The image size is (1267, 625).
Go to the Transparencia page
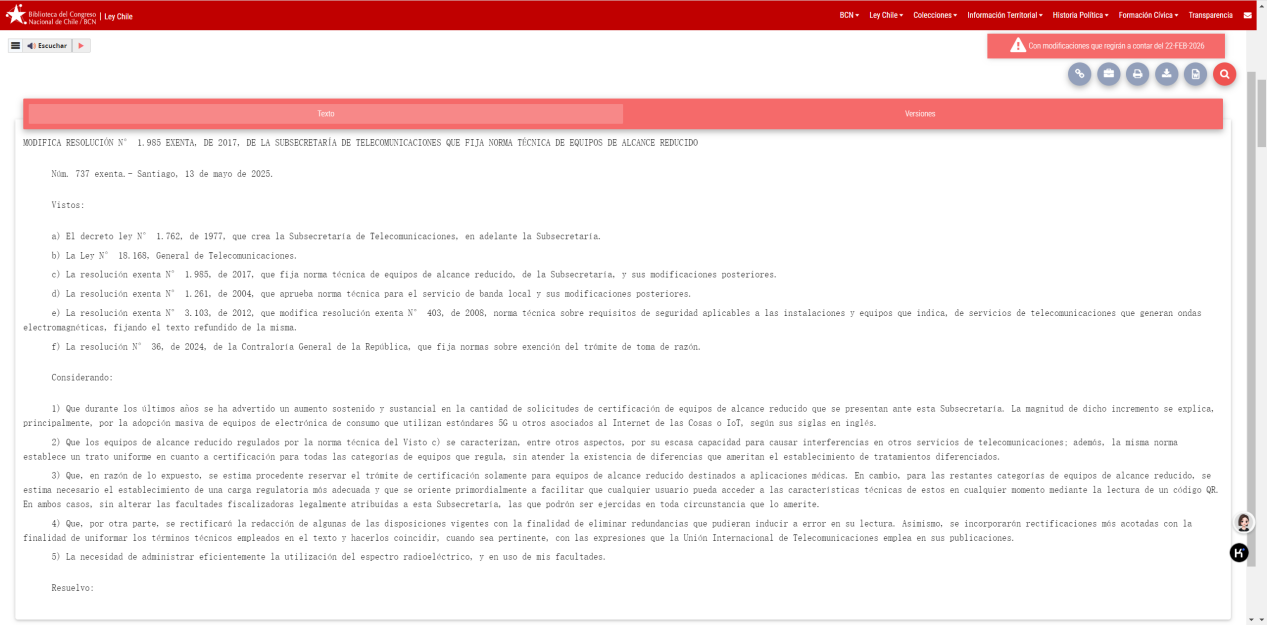pyautogui.click(x=1210, y=15)
